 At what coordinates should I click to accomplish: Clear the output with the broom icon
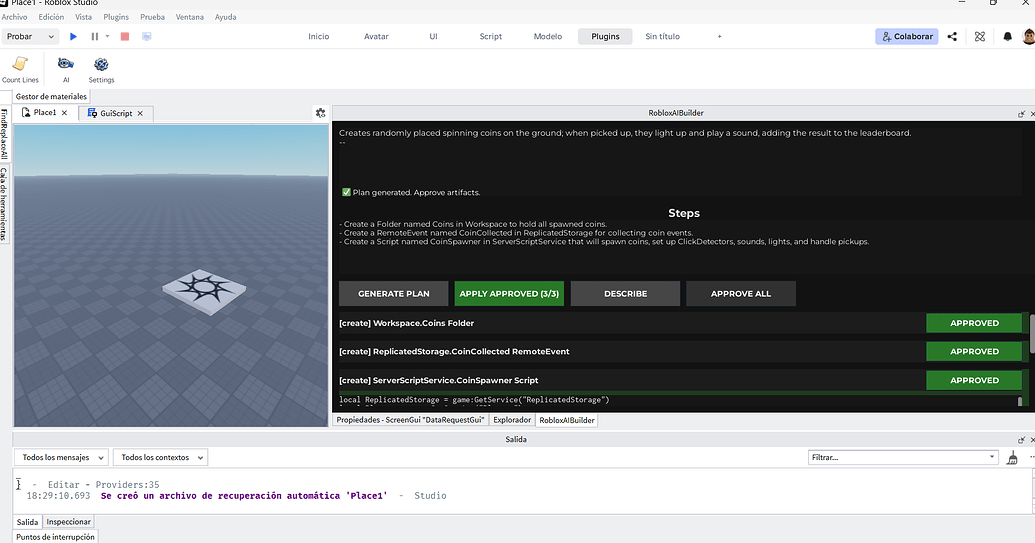click(x=1012, y=457)
